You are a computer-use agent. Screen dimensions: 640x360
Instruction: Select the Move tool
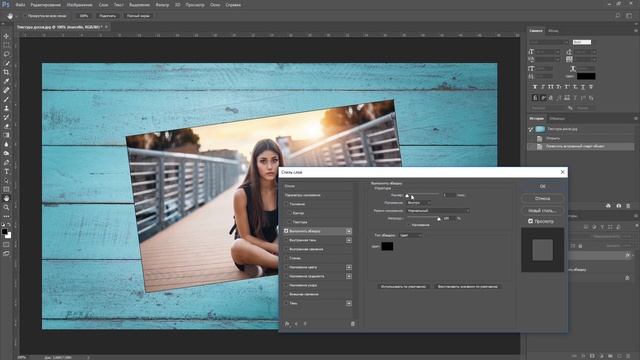coord(6,36)
